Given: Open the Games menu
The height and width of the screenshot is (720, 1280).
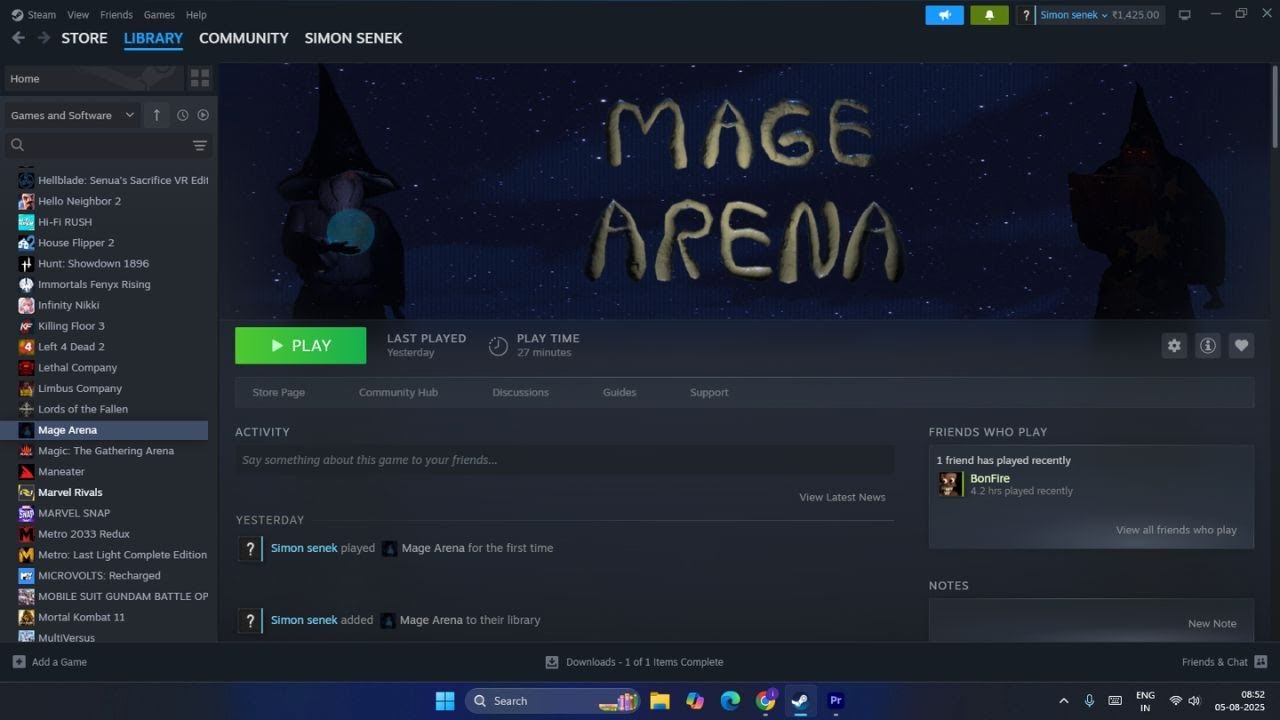Looking at the screenshot, I should (x=159, y=15).
